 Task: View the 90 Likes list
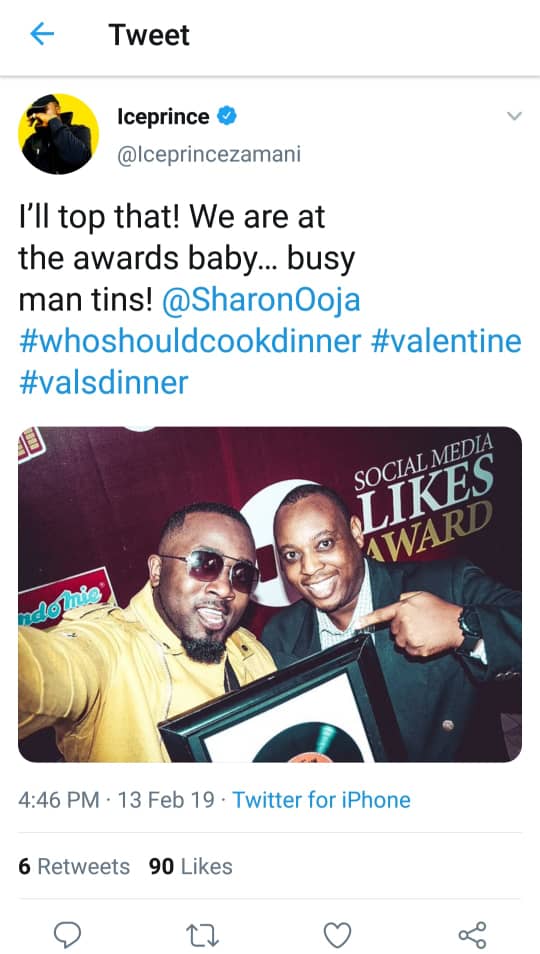[x=190, y=866]
